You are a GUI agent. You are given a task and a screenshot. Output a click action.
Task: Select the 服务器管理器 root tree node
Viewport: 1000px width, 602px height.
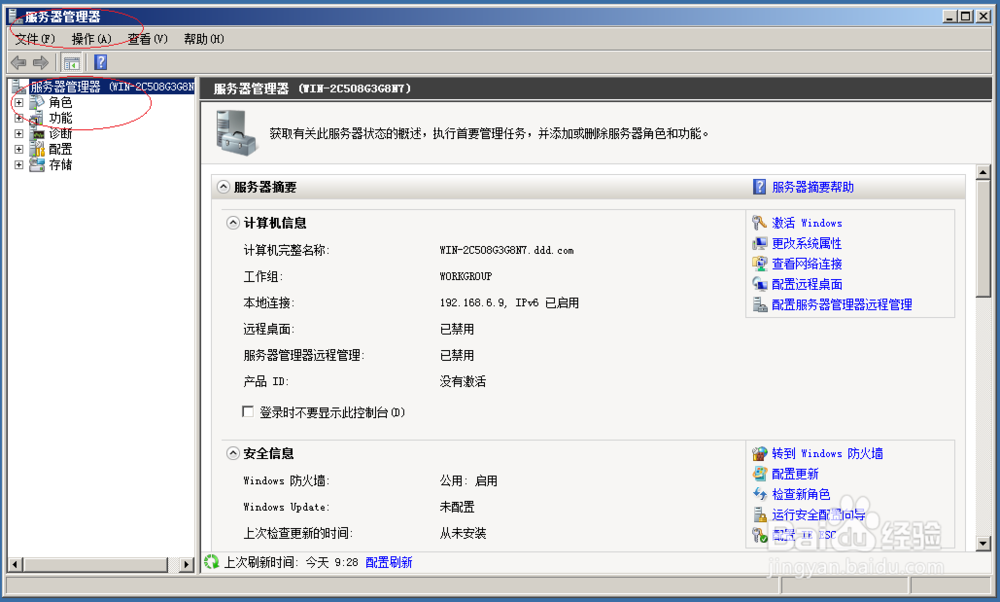[x=112, y=86]
